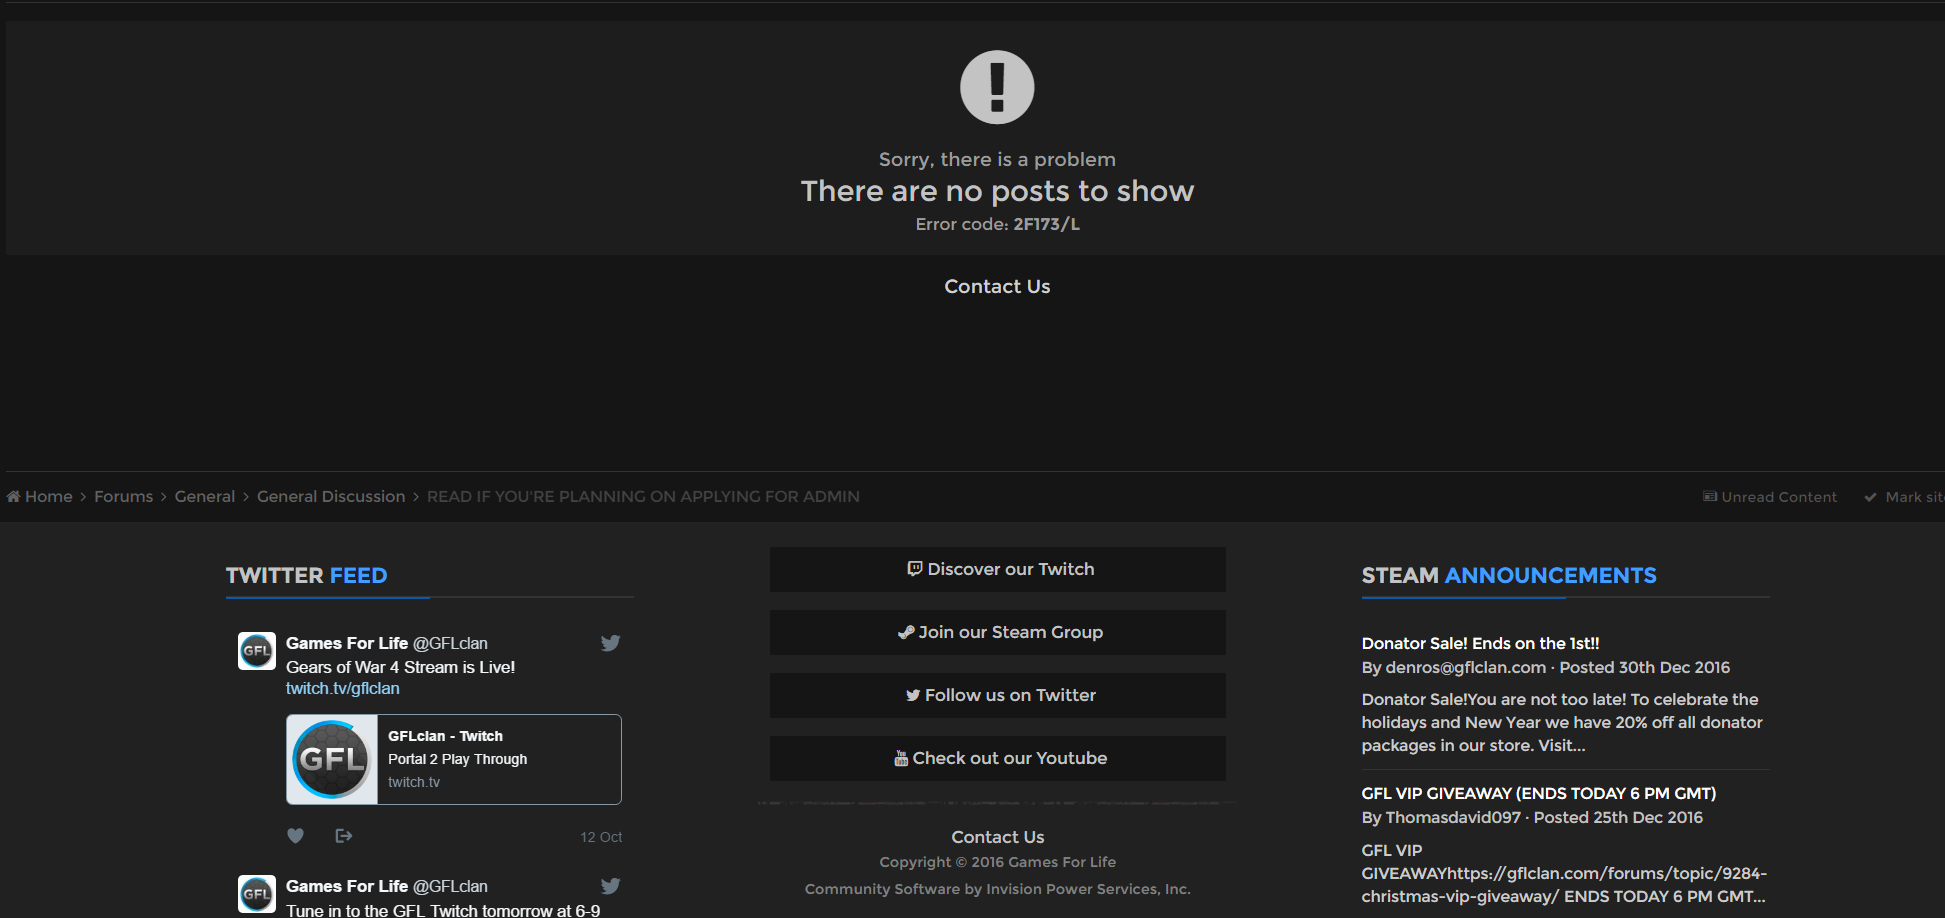The width and height of the screenshot is (1945, 918).
Task: Go to Home in the breadcrumb
Action: [40, 497]
